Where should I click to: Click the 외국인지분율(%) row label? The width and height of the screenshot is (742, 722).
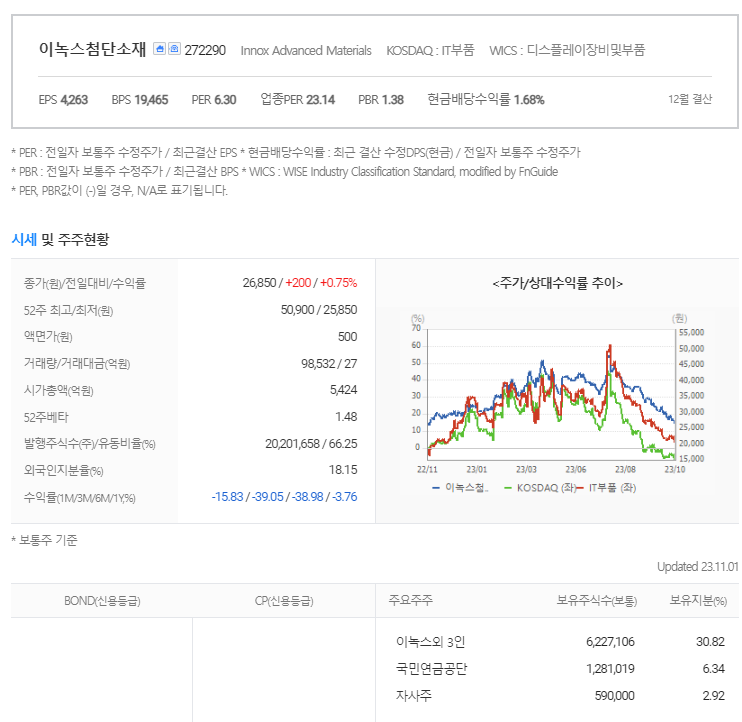click(63, 471)
